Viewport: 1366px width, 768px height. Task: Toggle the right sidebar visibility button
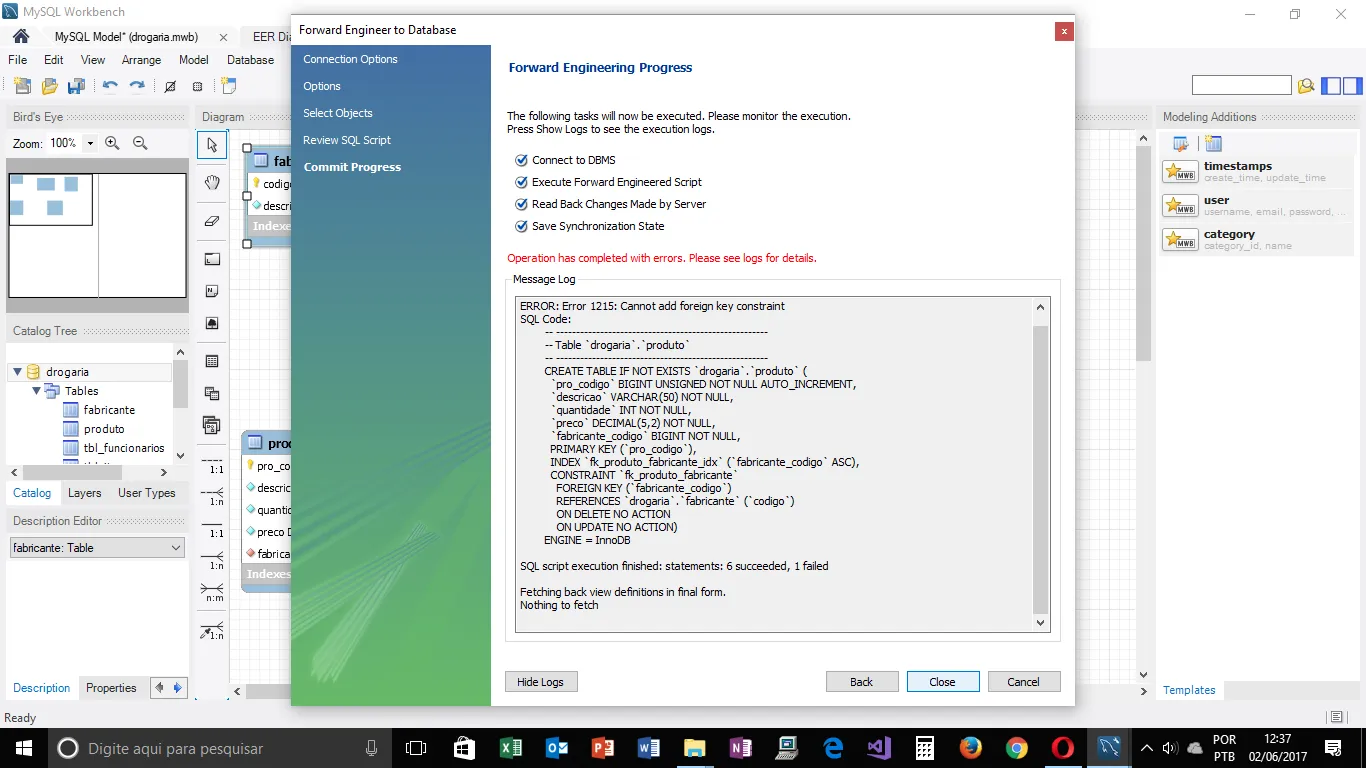[1351, 86]
